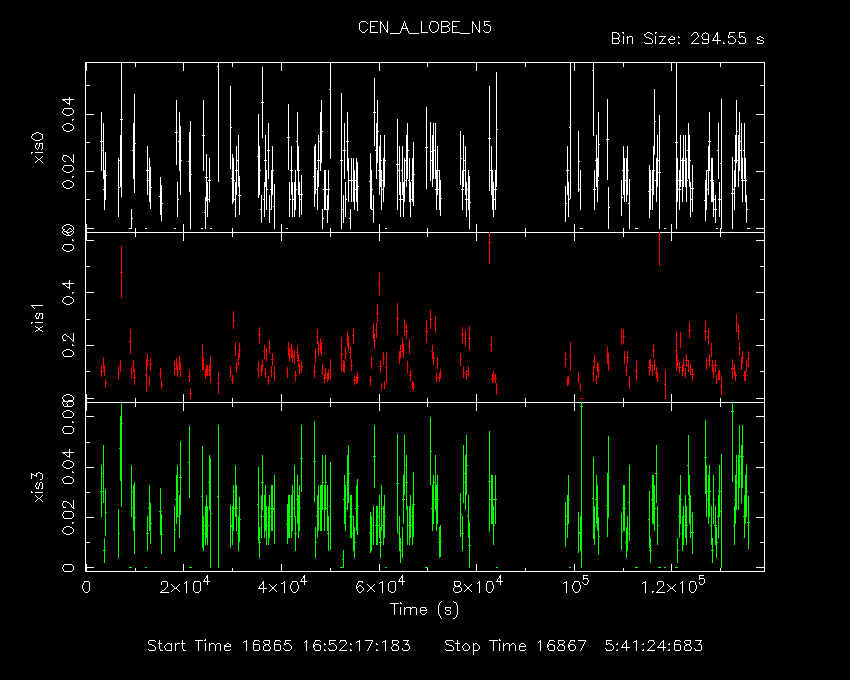Click inside the red xis1 light curve panel
The image size is (850, 680).
(425, 317)
